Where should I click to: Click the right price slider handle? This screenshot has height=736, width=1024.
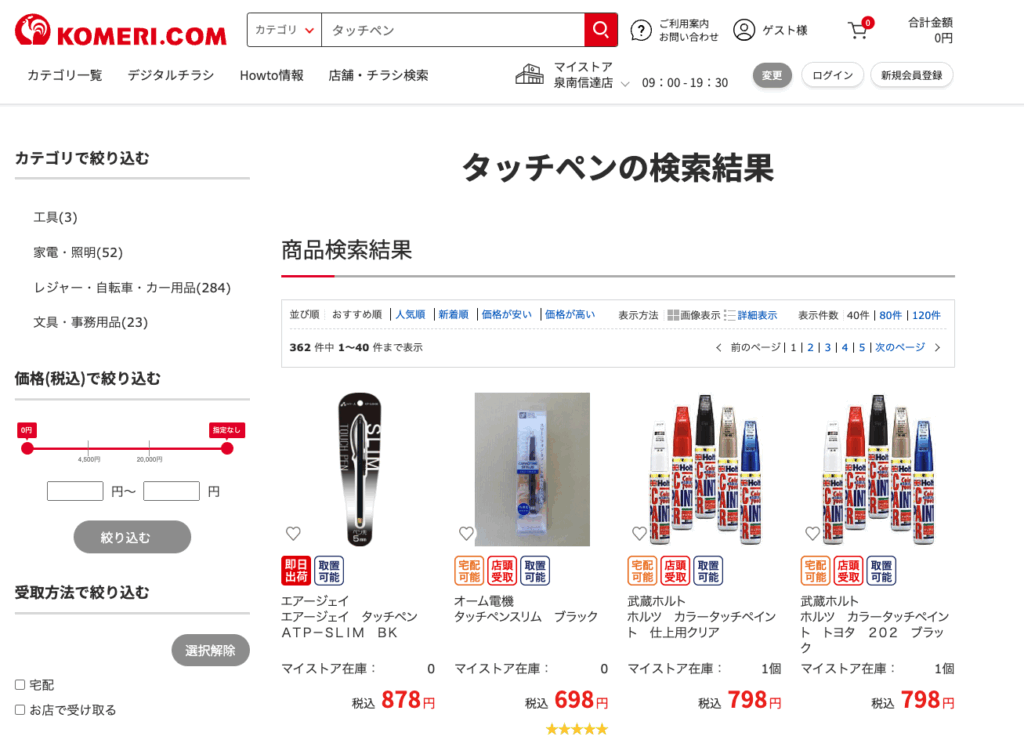[x=227, y=448]
